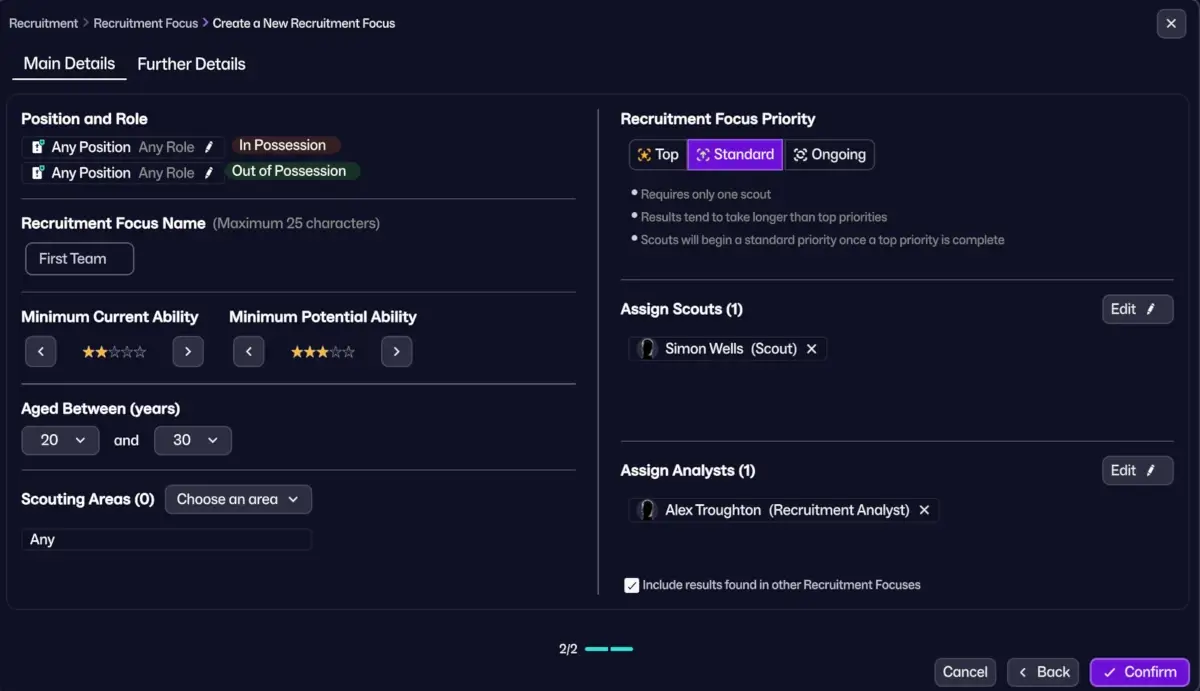This screenshot has width=1200, height=691.
Task: Increase Minimum Potential Ability with right arrow
Action: pyautogui.click(x=397, y=351)
